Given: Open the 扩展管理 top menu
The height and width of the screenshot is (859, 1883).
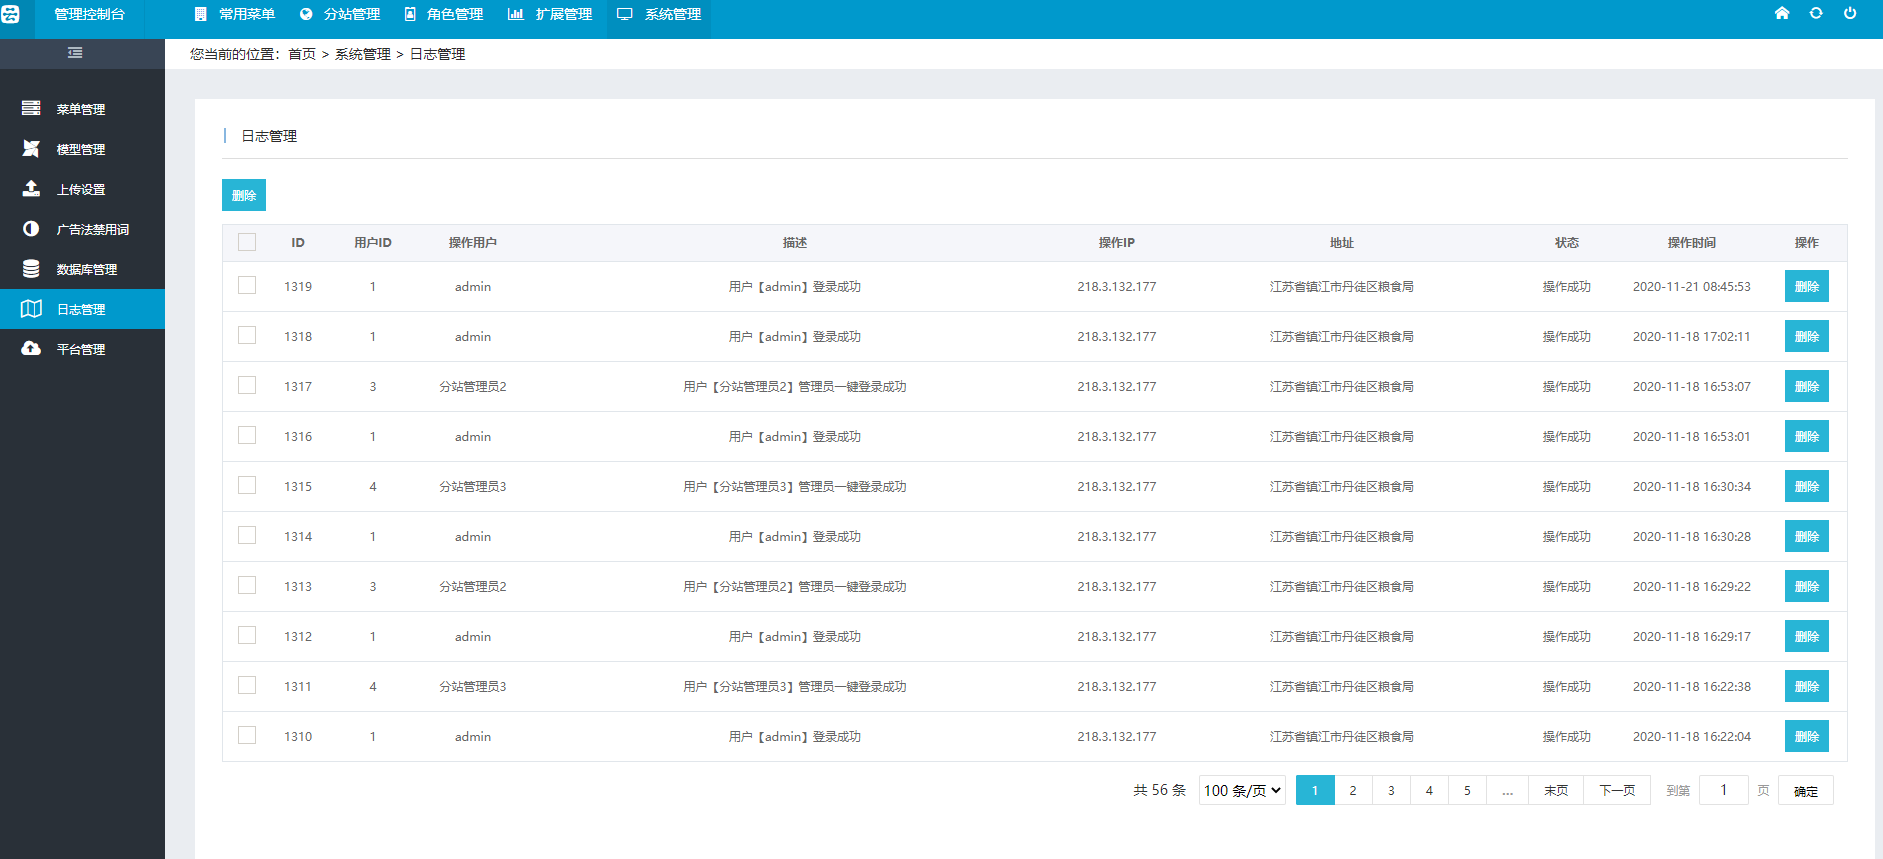Looking at the screenshot, I should (551, 14).
